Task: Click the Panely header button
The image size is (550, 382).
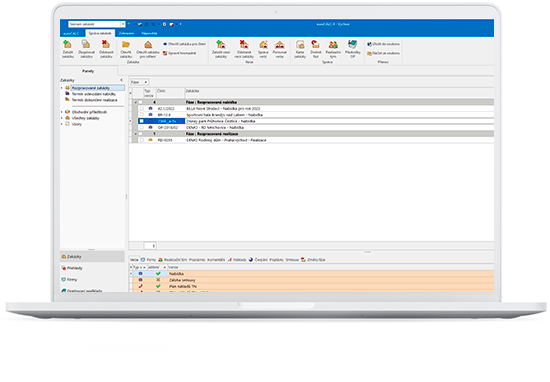Action: click(x=88, y=71)
